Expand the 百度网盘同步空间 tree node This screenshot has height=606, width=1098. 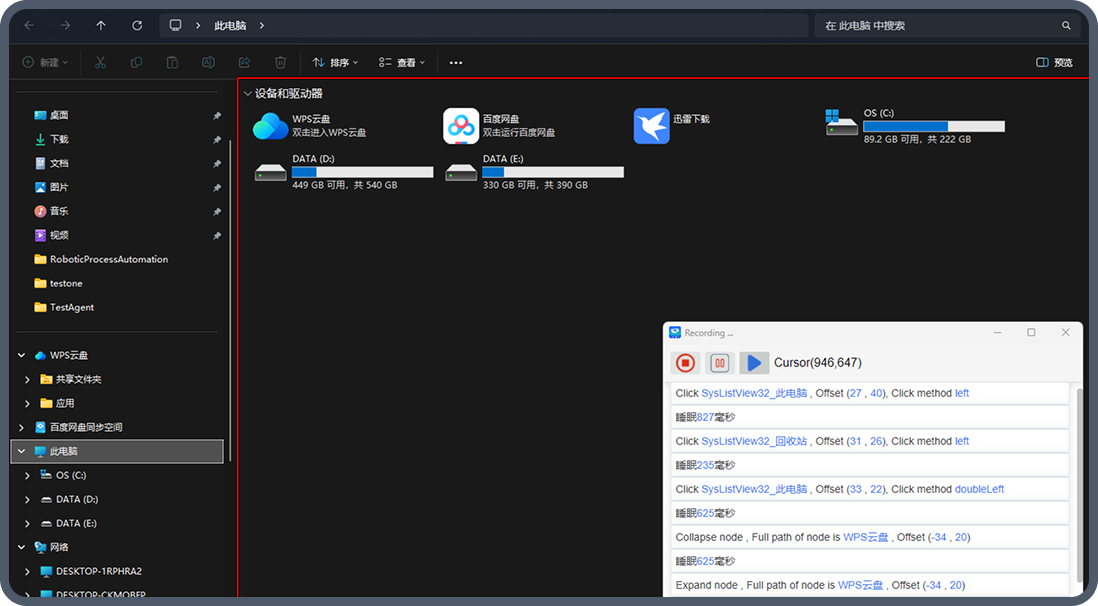[x=22, y=427]
